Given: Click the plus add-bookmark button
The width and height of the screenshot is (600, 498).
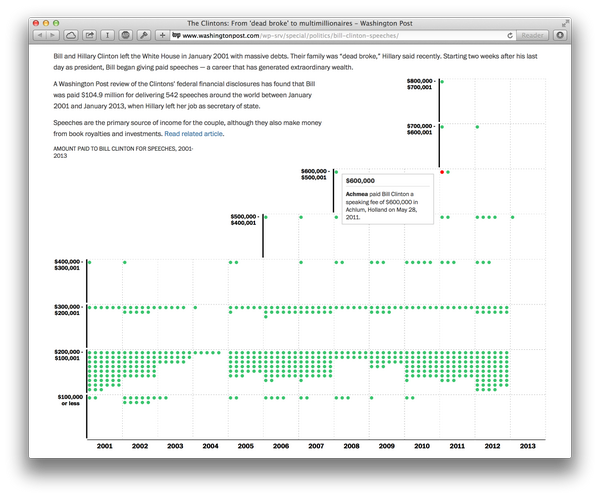Looking at the screenshot, I should (x=162, y=35).
